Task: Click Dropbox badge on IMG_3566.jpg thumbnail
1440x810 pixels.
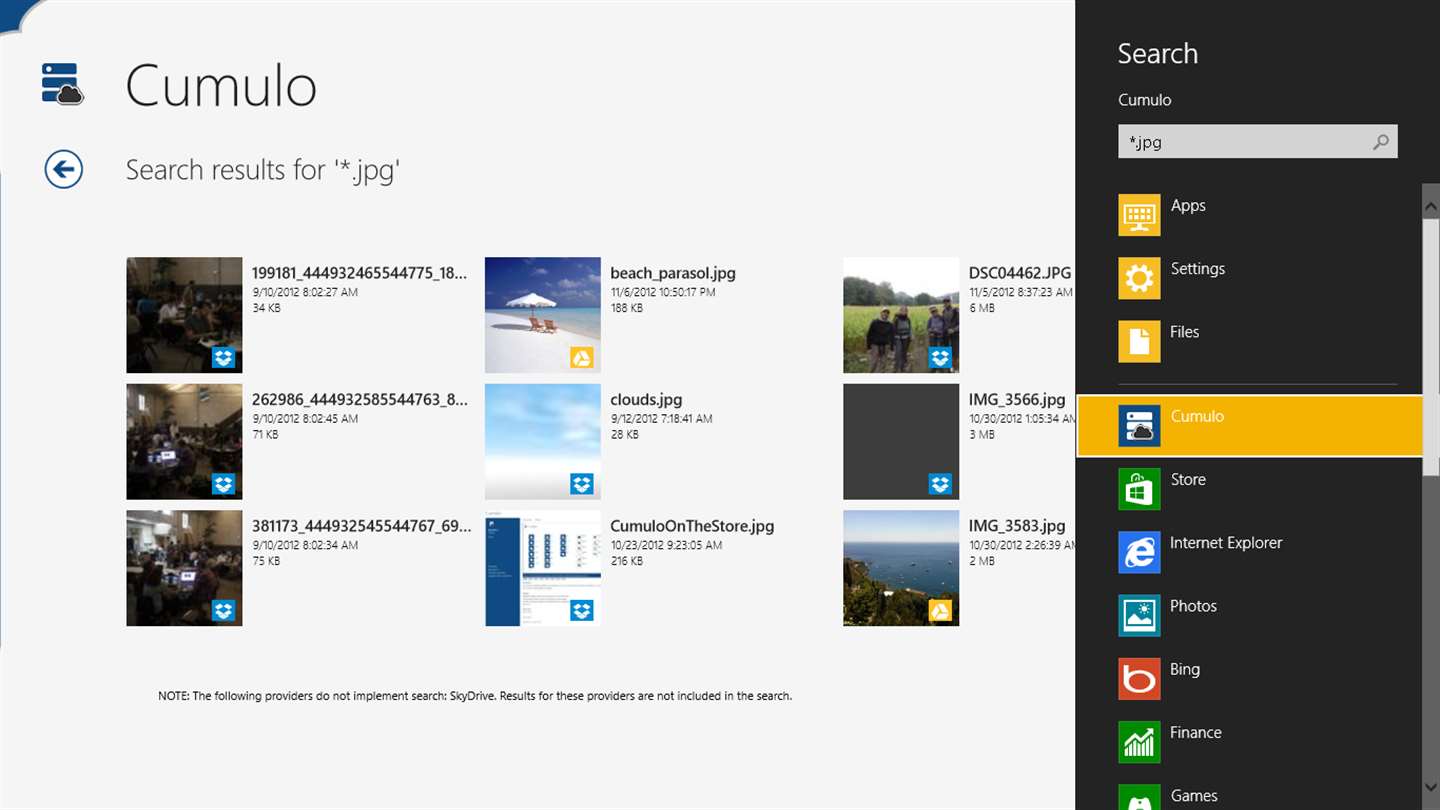Action: (940, 484)
